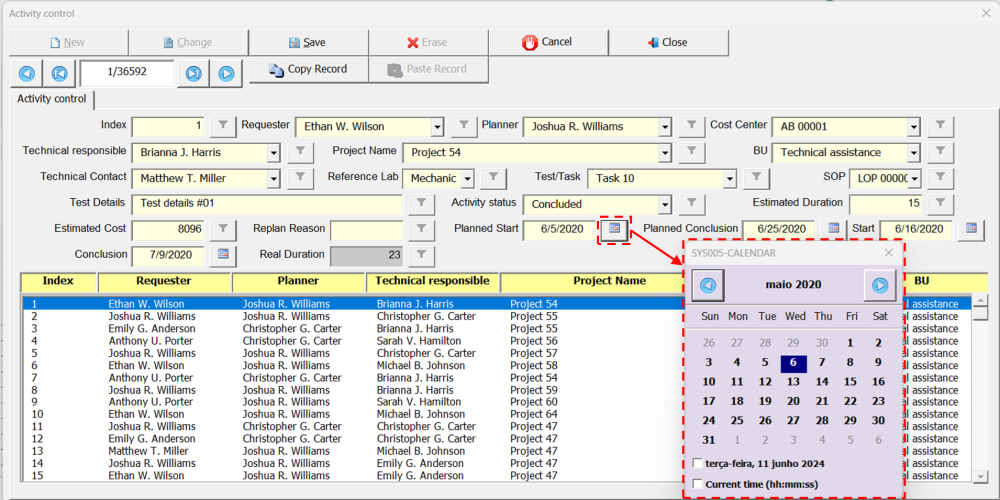Click the Planner column header
The height and width of the screenshot is (500, 1000).
[298, 281]
